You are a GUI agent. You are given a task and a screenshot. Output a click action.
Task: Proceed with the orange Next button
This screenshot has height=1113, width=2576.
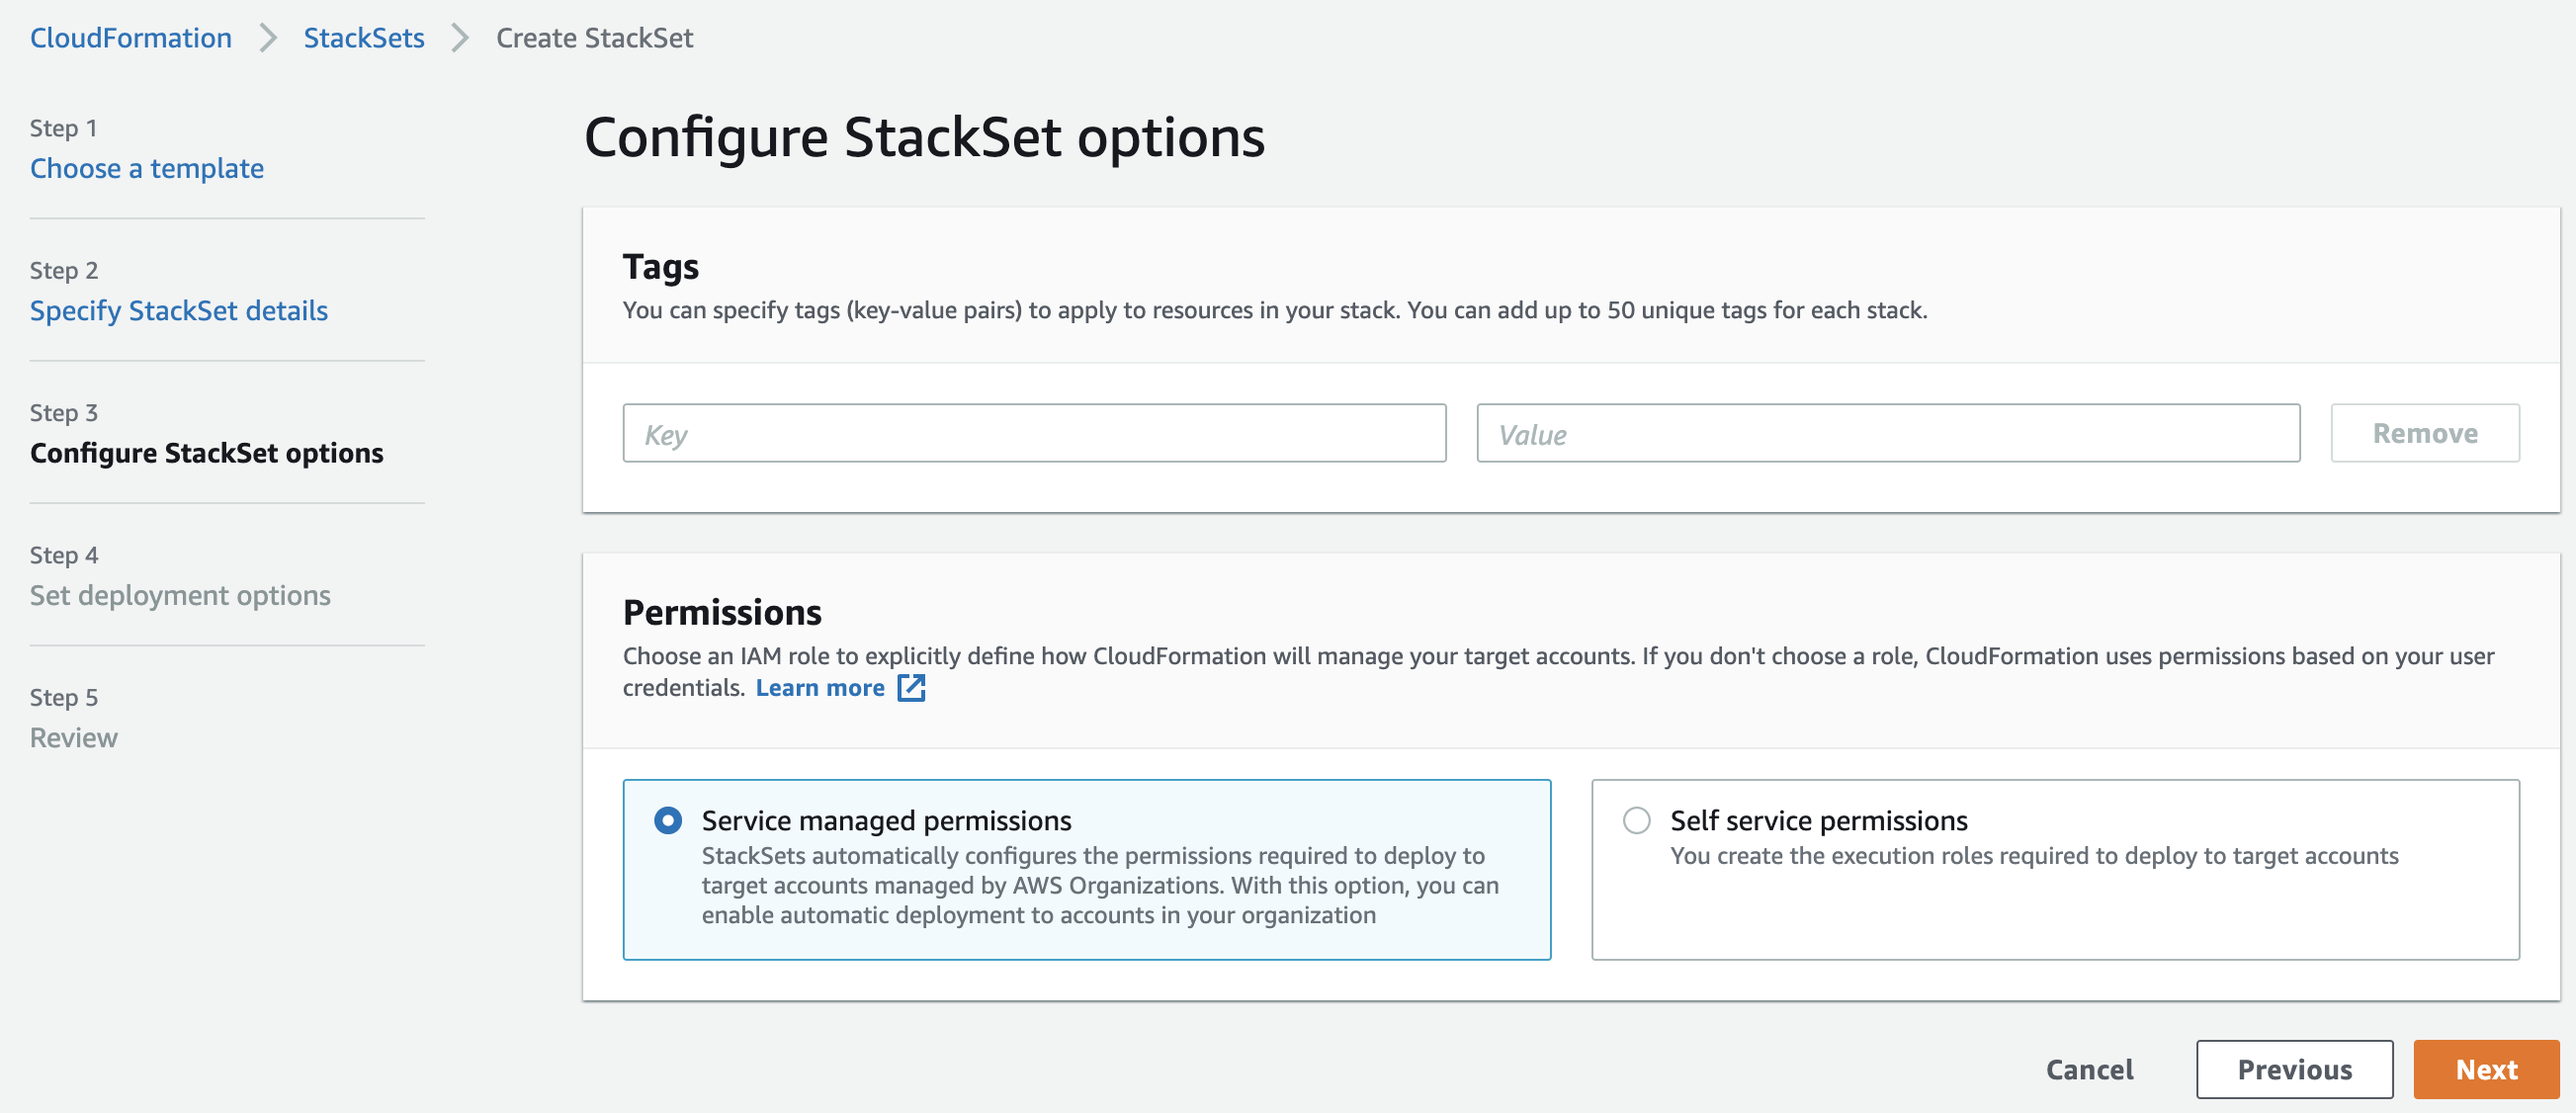[x=2486, y=1070]
